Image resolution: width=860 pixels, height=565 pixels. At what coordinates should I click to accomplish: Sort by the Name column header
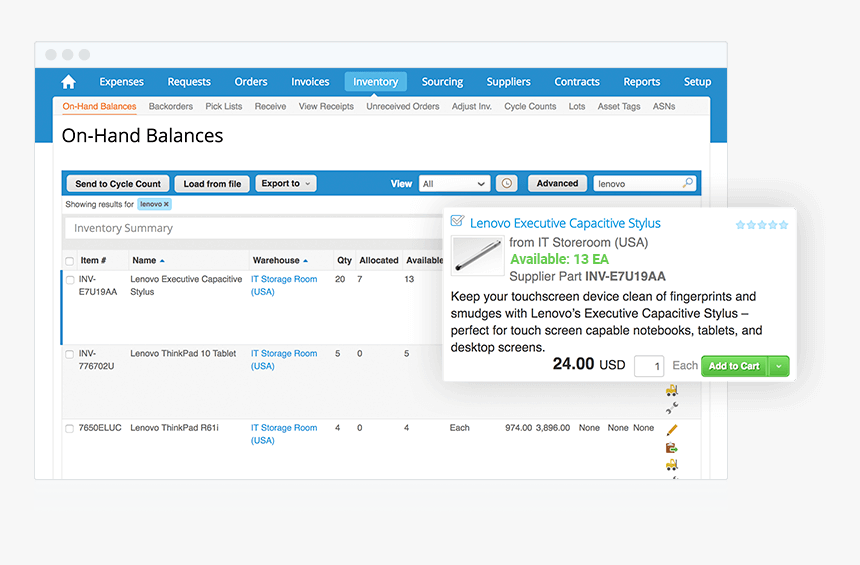(x=148, y=261)
